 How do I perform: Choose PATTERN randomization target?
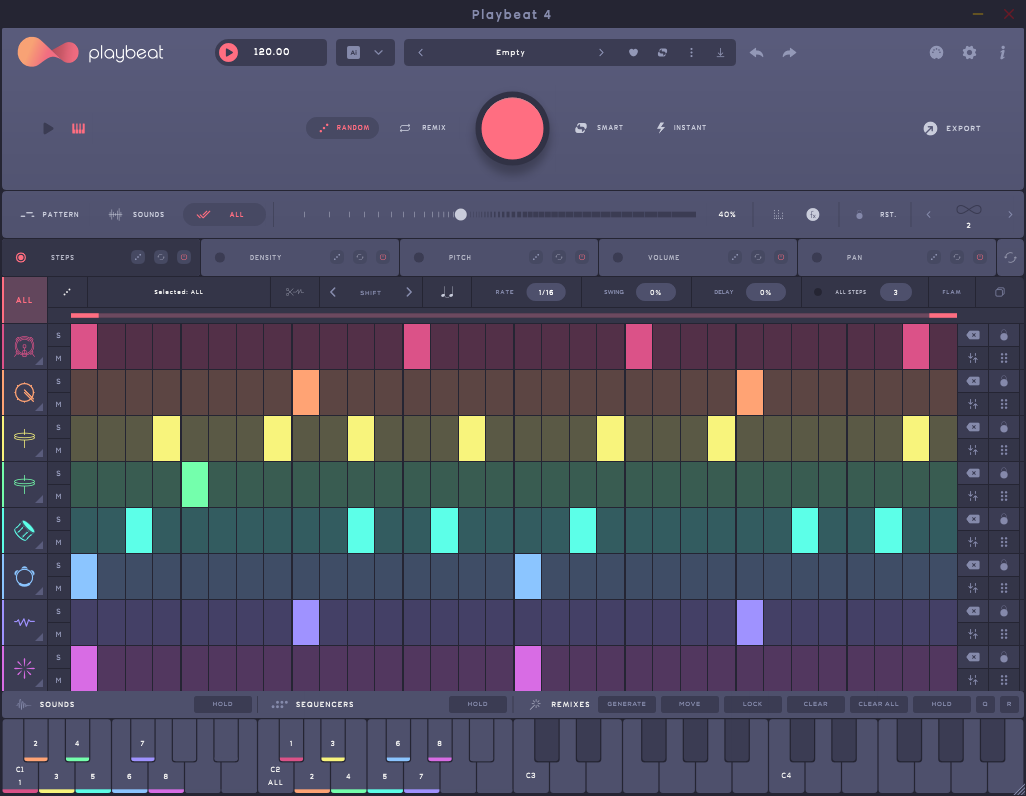(x=49, y=214)
